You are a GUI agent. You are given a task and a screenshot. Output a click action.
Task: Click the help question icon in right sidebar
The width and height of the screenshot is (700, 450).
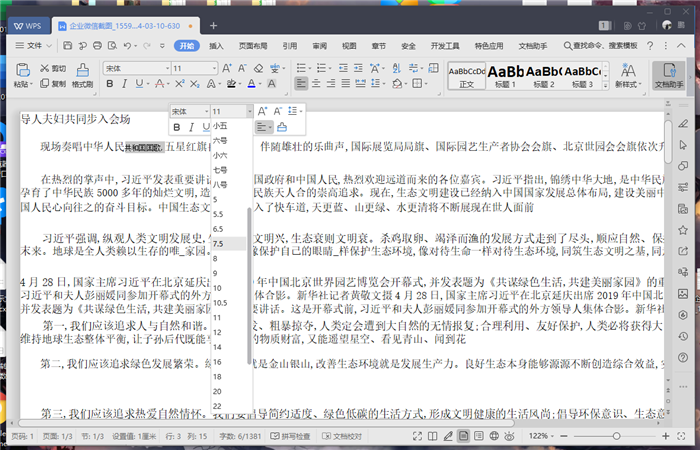coord(683,357)
